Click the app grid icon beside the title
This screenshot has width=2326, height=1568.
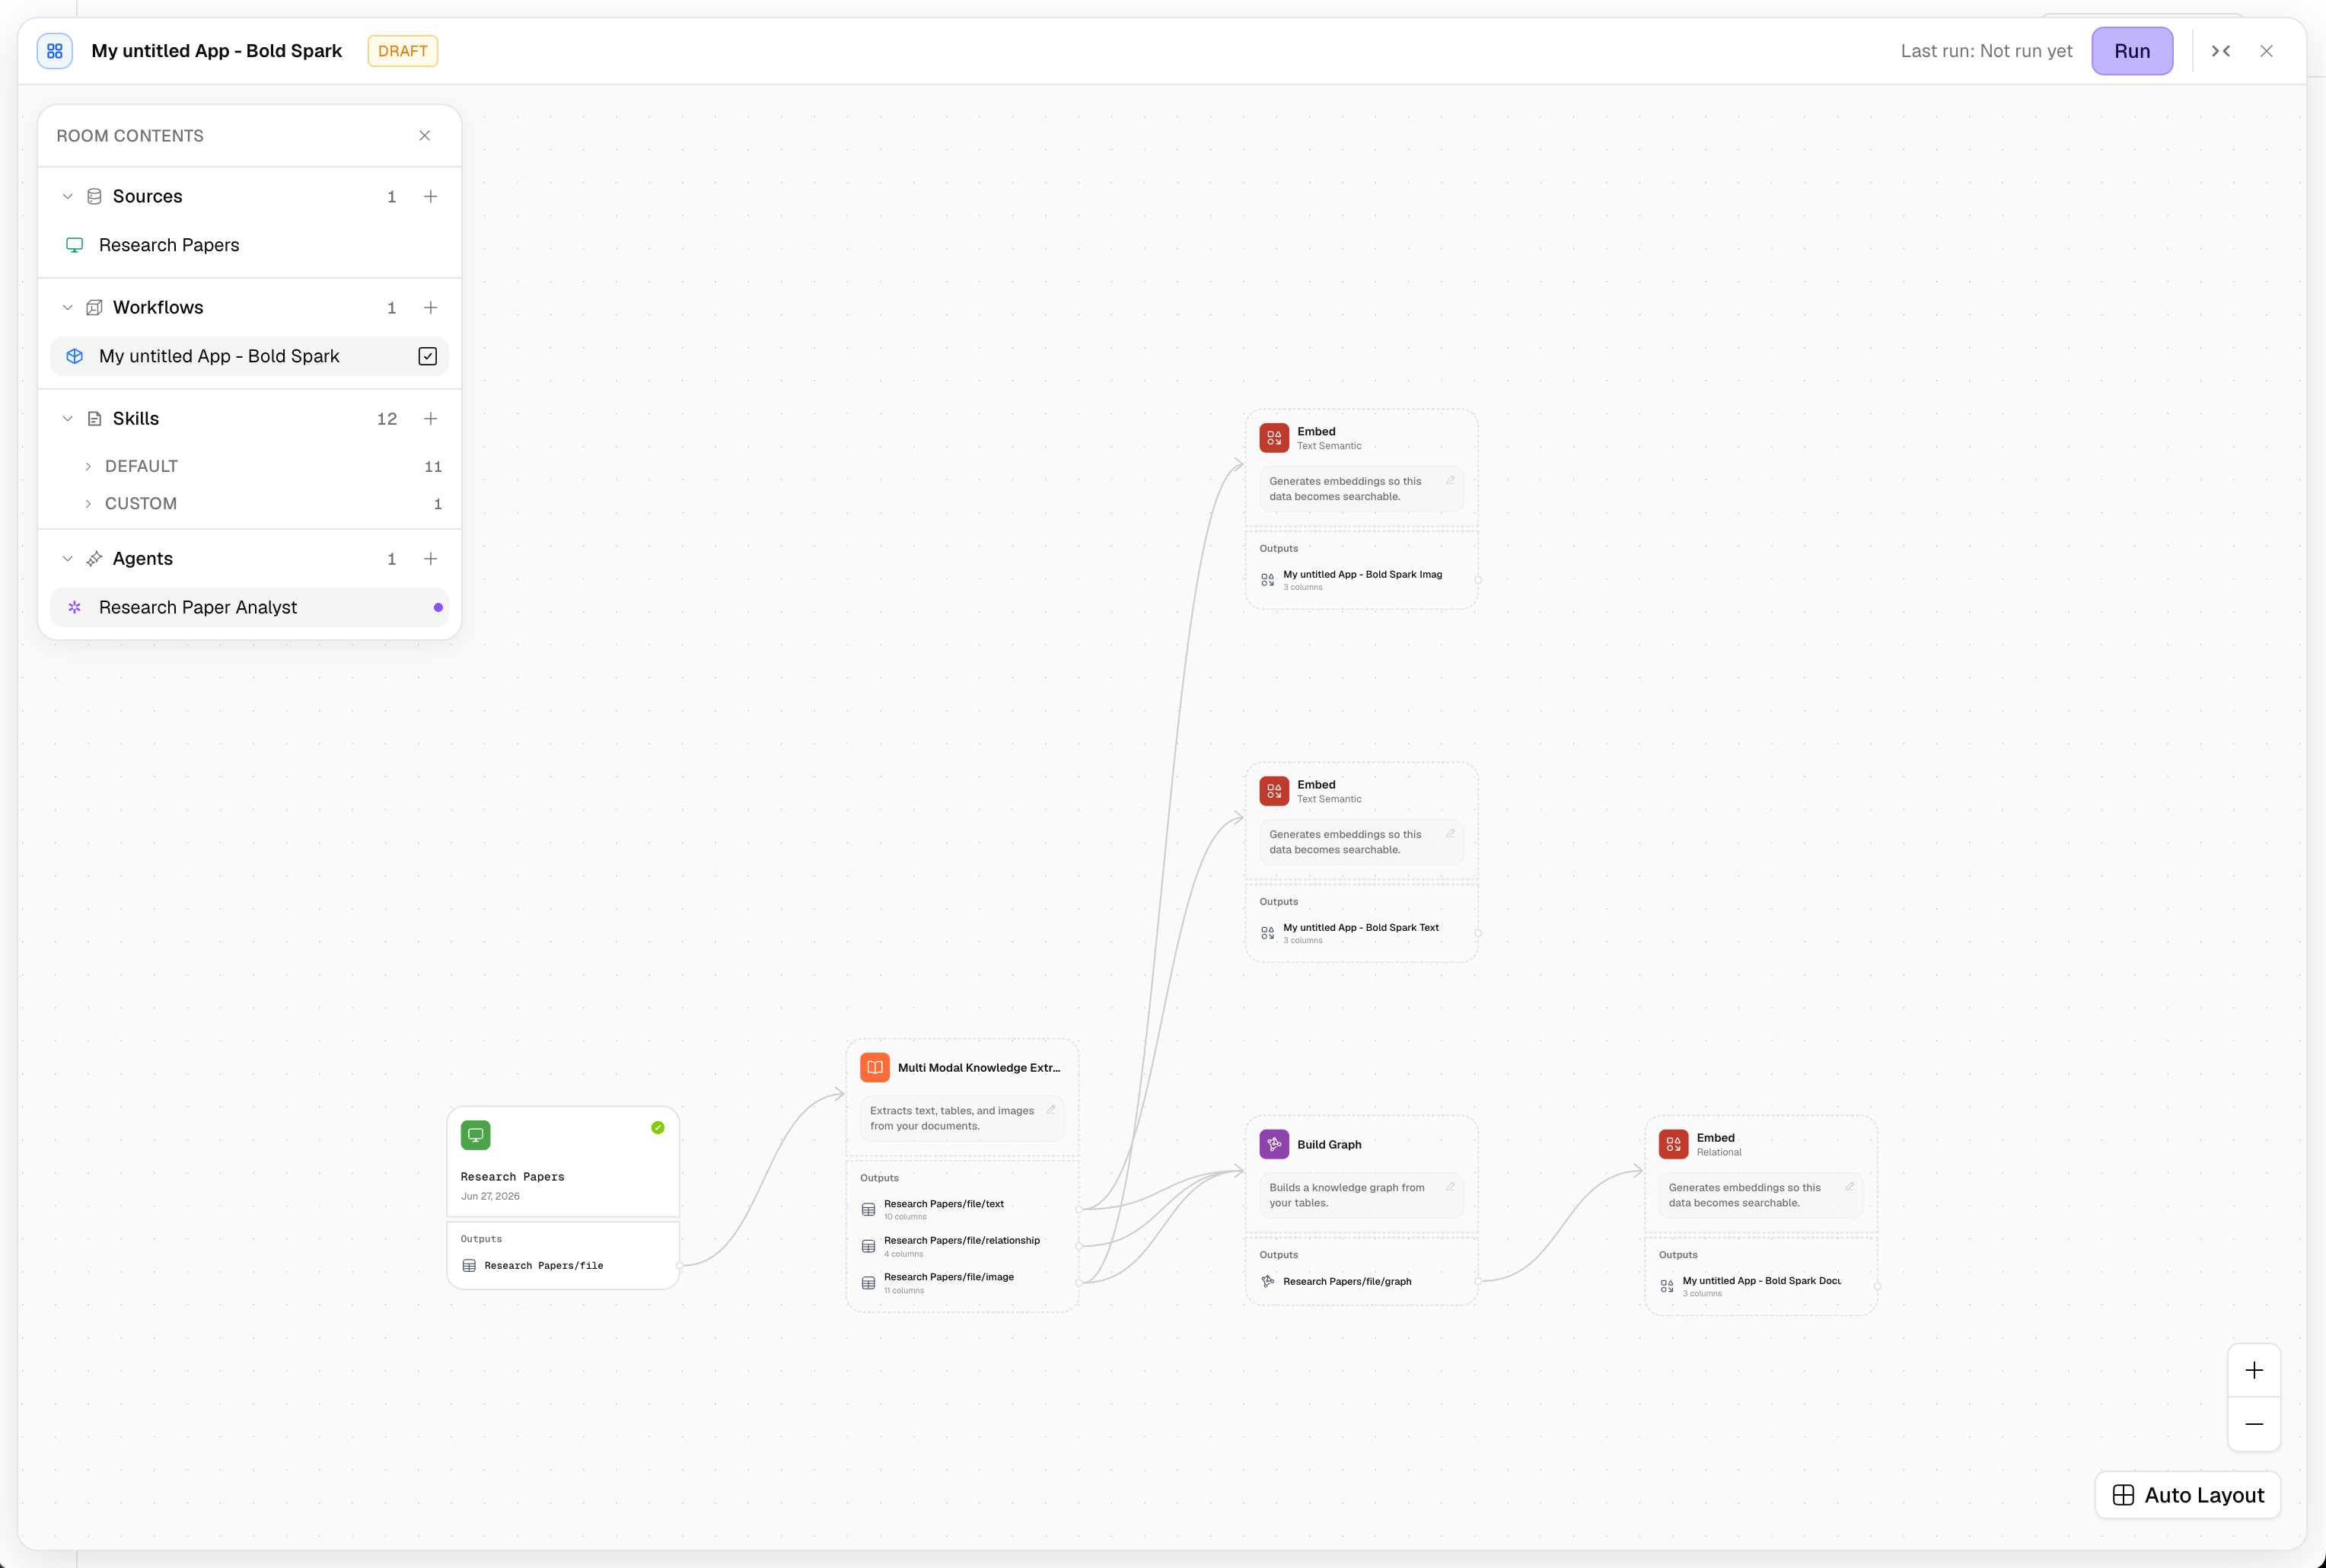[55, 51]
